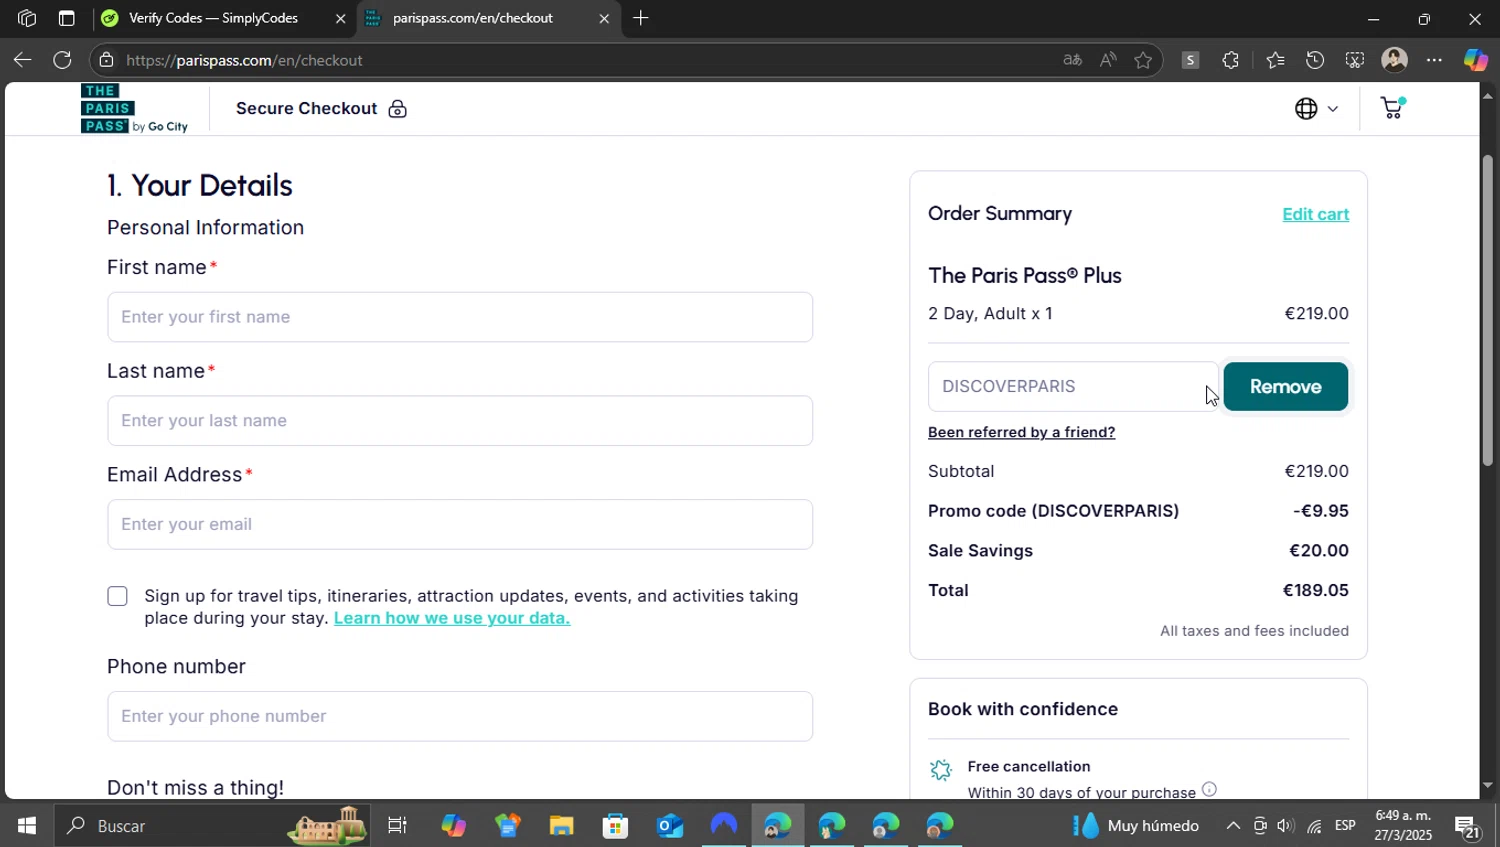This screenshot has width=1500, height=847.
Task: Click the Total €189.05 amount
Action: point(1315,590)
